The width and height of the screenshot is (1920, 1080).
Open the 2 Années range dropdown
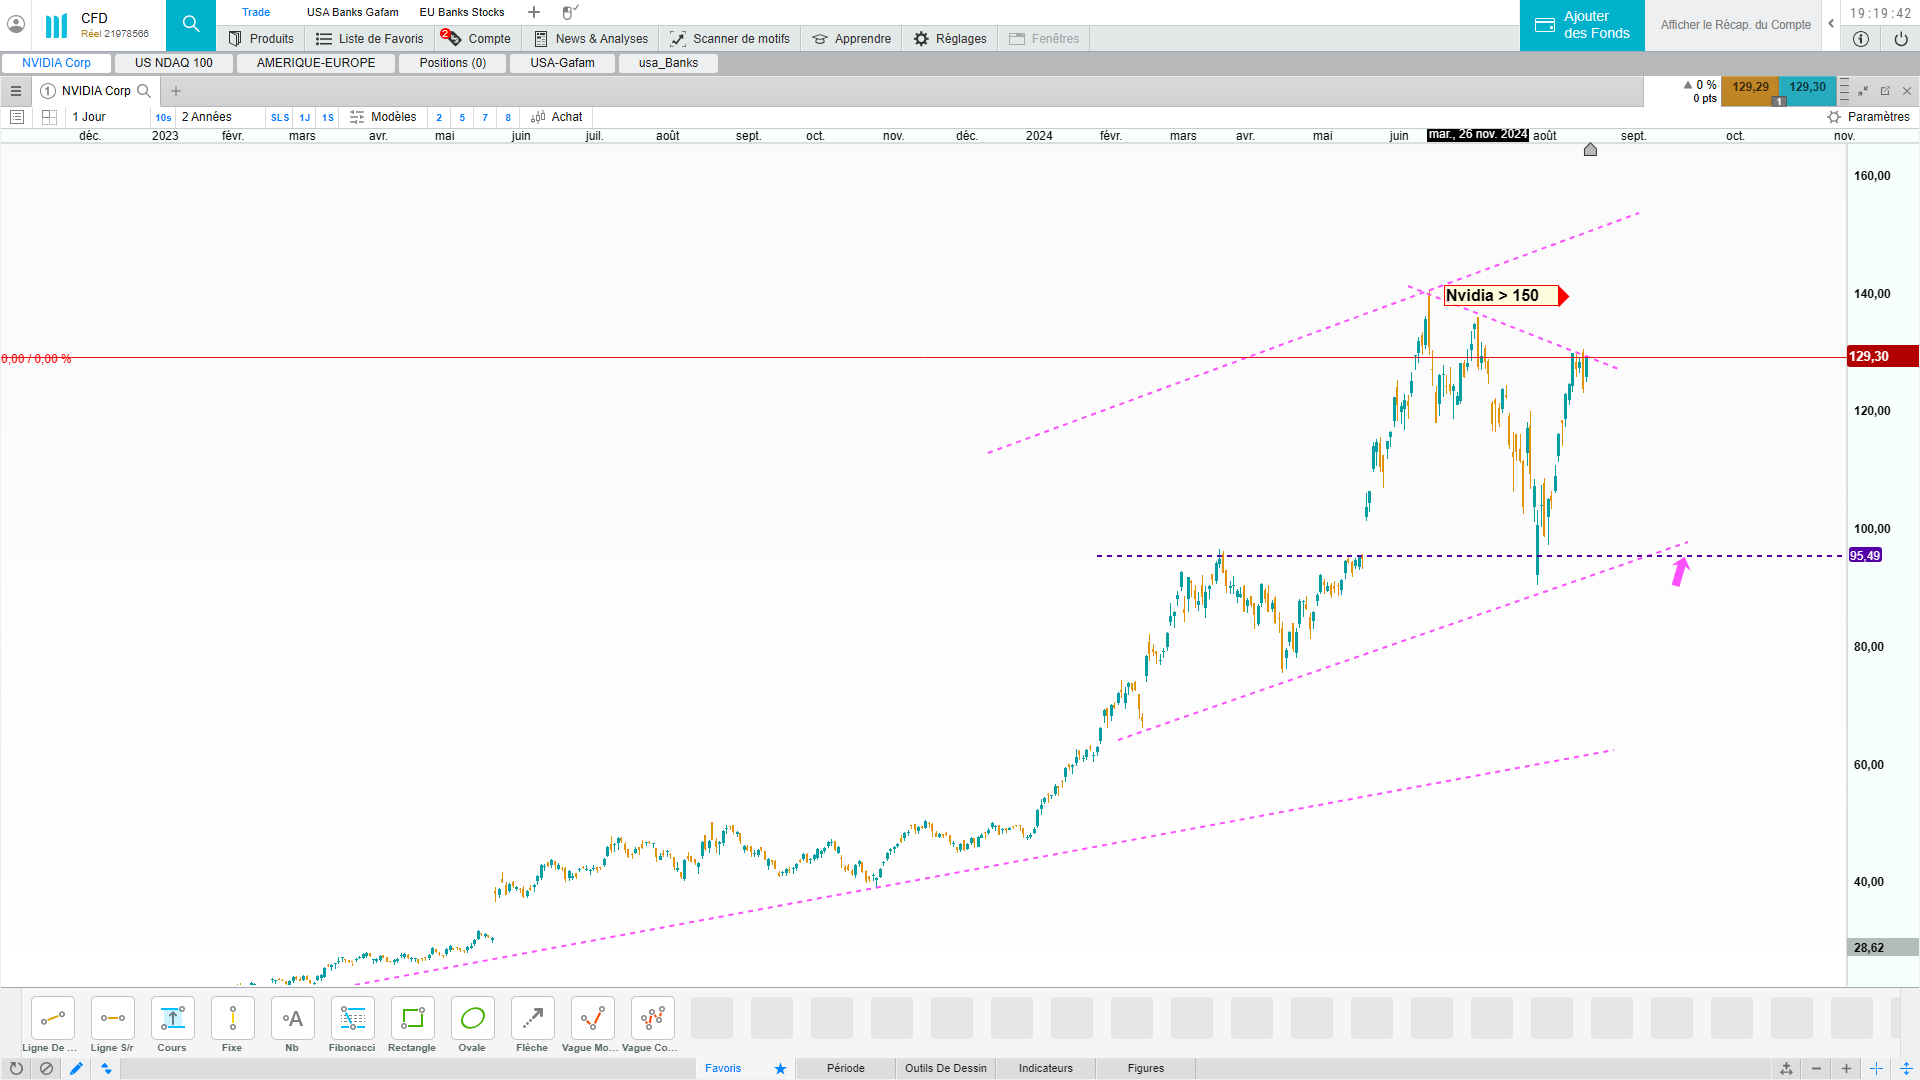(x=207, y=117)
